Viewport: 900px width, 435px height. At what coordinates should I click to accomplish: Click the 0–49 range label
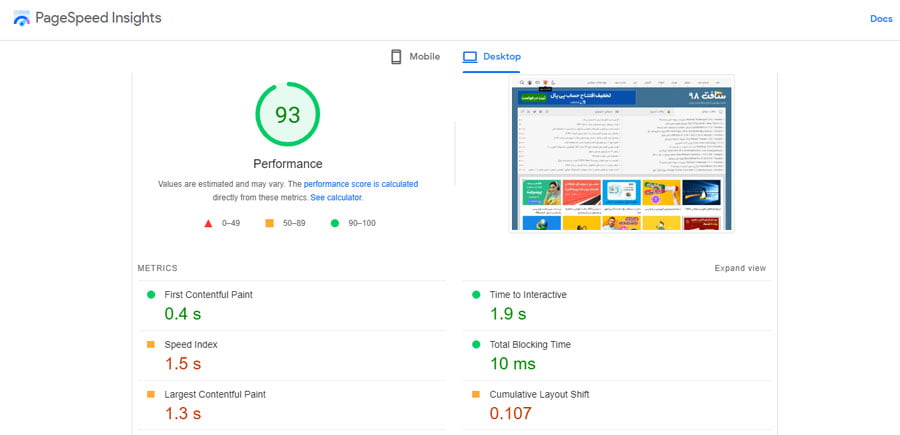(x=231, y=223)
